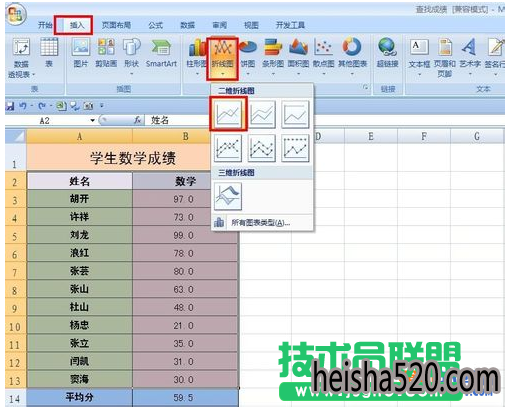Image resolution: width=506 pixels, height=407 pixels.
Task: Pick the 3D line chart thumbnail
Action: (228, 196)
